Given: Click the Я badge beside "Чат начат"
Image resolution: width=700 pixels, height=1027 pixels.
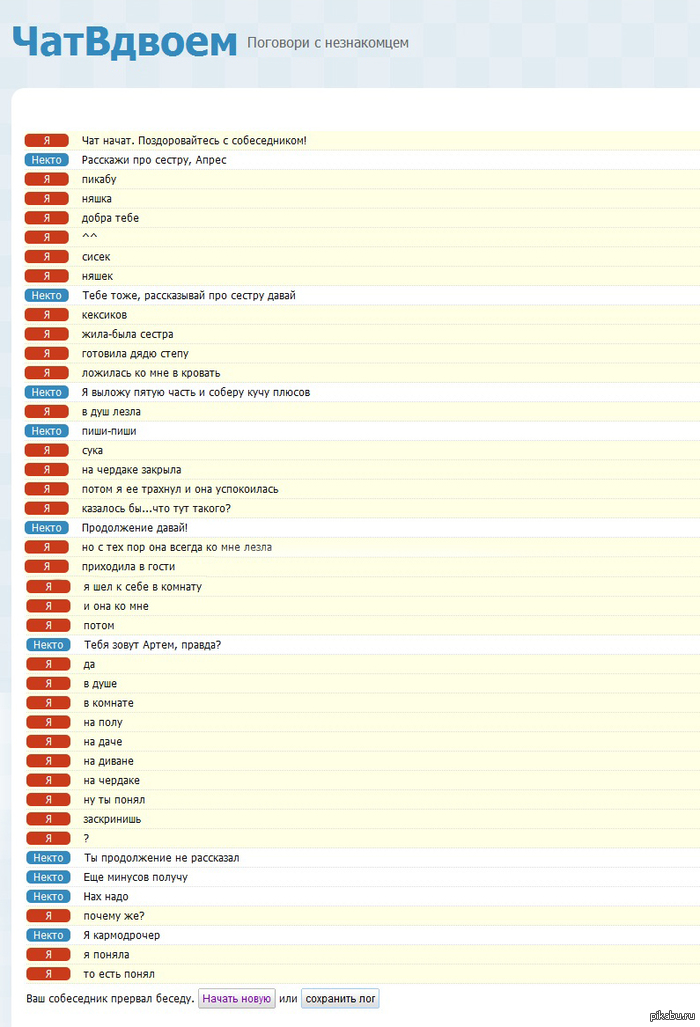Looking at the screenshot, I should [47, 140].
